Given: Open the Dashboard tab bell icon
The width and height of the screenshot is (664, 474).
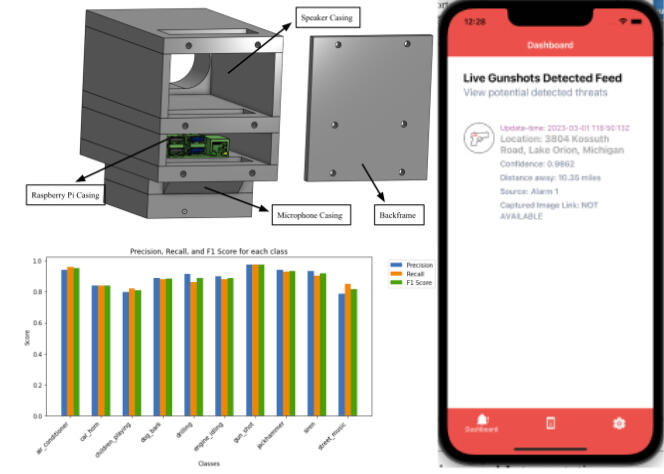Looking at the screenshot, I should 483,422.
